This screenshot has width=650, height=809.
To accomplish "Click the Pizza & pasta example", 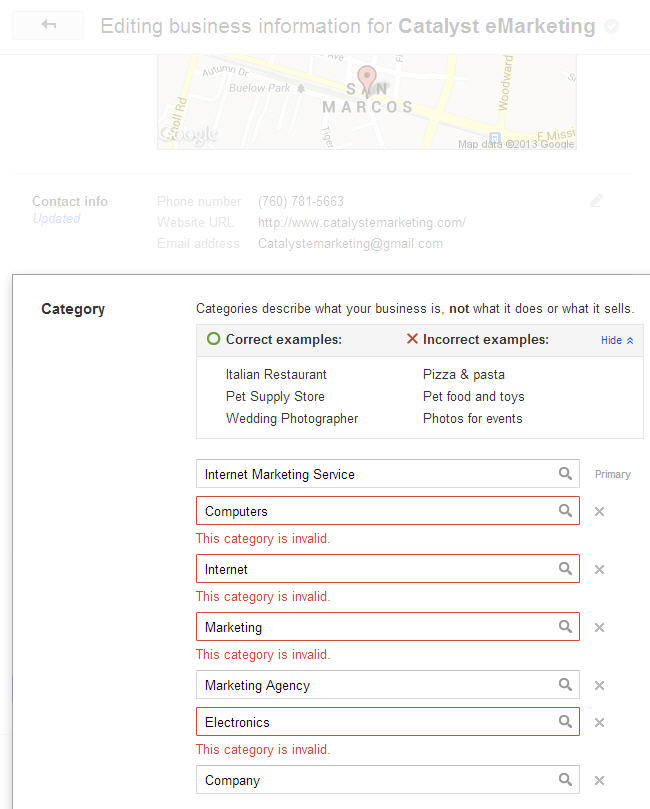I will coord(464,375).
